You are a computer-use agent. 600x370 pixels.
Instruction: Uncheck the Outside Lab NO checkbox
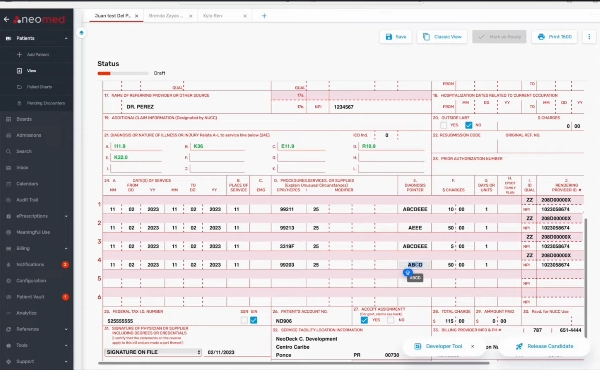point(468,125)
